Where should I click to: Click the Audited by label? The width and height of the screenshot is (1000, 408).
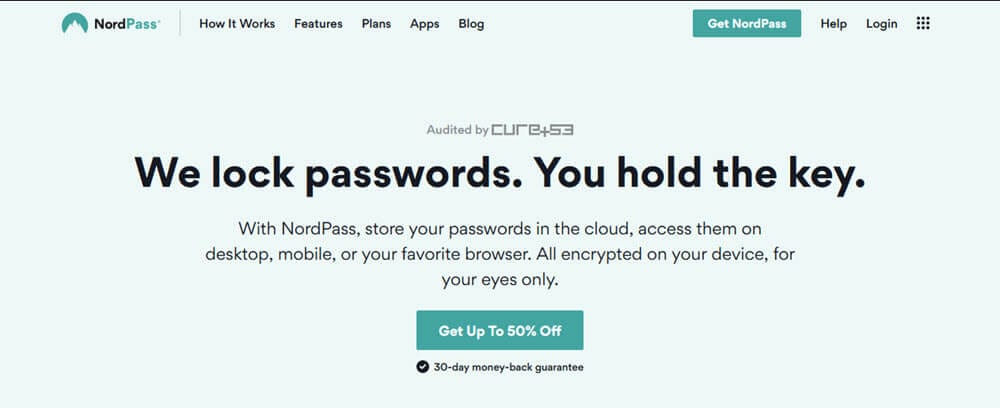pyautogui.click(x=457, y=130)
